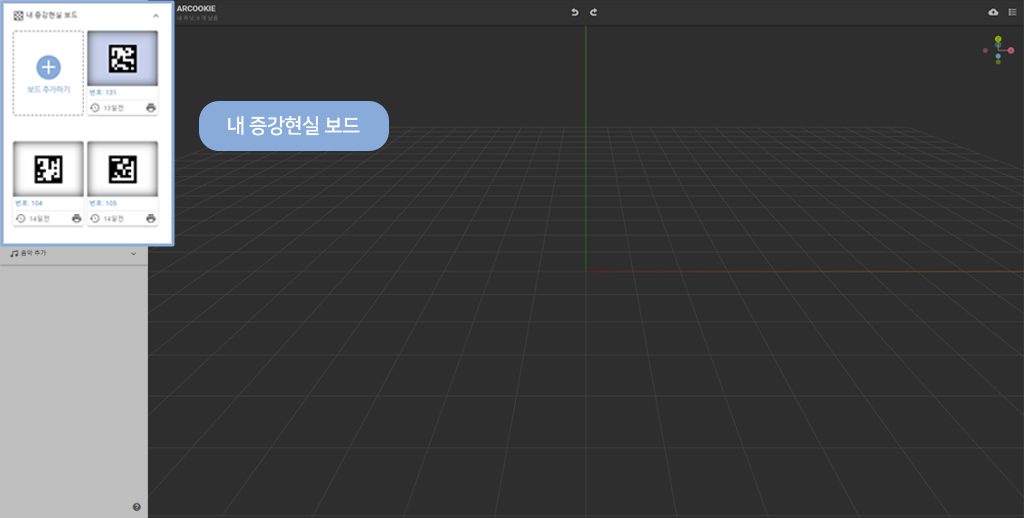Undo the last action in the top toolbar

575,12
